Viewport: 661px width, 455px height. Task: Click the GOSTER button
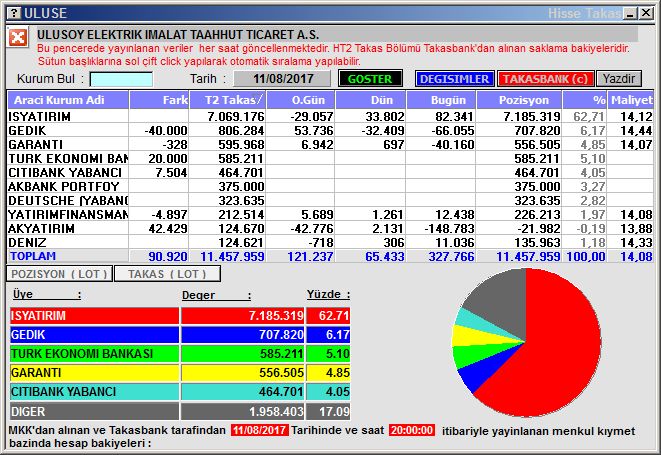pos(370,79)
